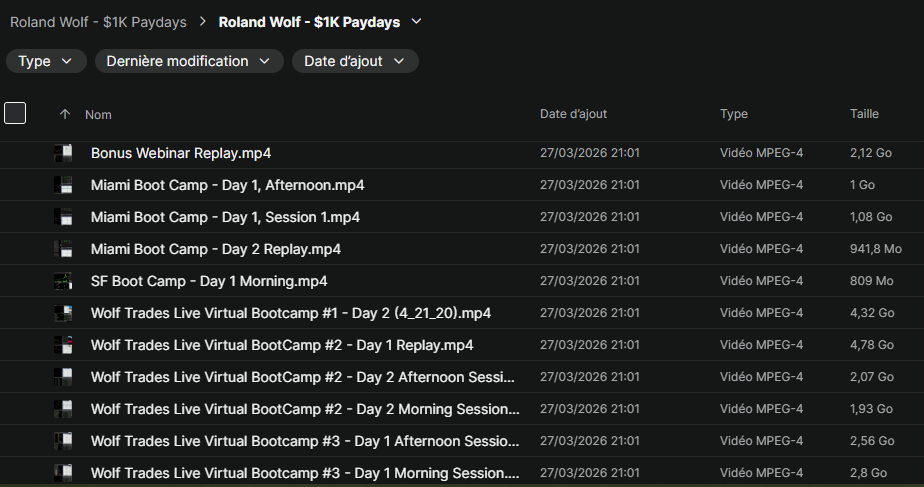Click Vidéo MPEG-4 type in BootCamp #2 Day 1 Replay row
The width and height of the screenshot is (924, 487).
761,344
